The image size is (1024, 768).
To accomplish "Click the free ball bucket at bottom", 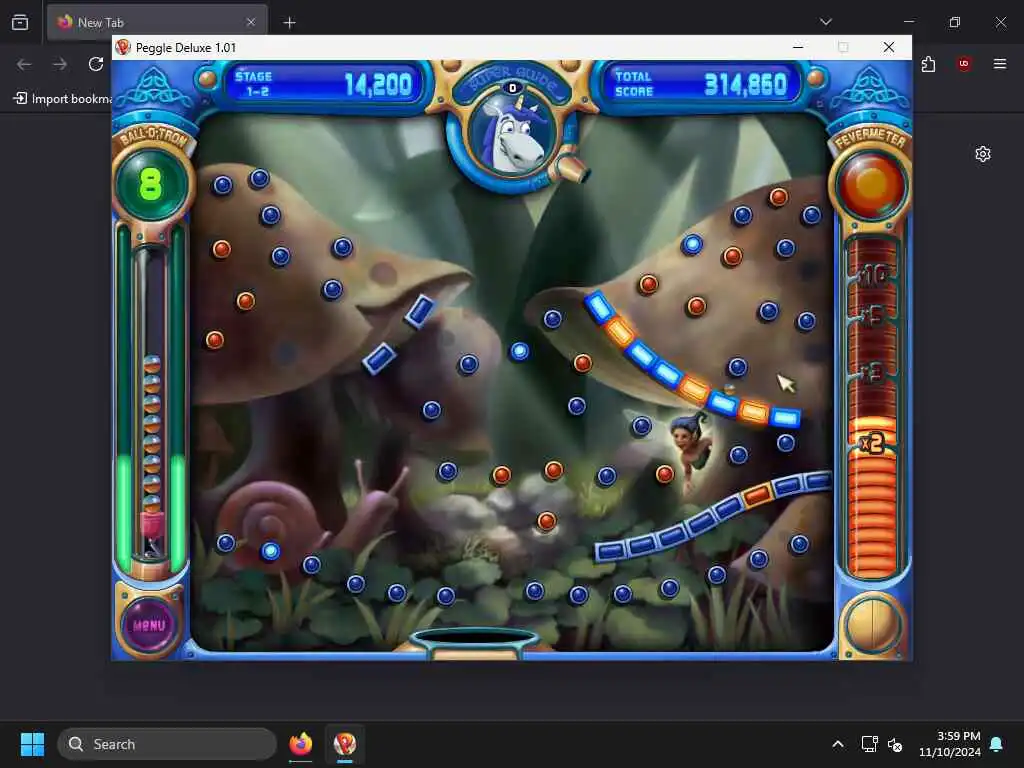I will click(x=475, y=643).
